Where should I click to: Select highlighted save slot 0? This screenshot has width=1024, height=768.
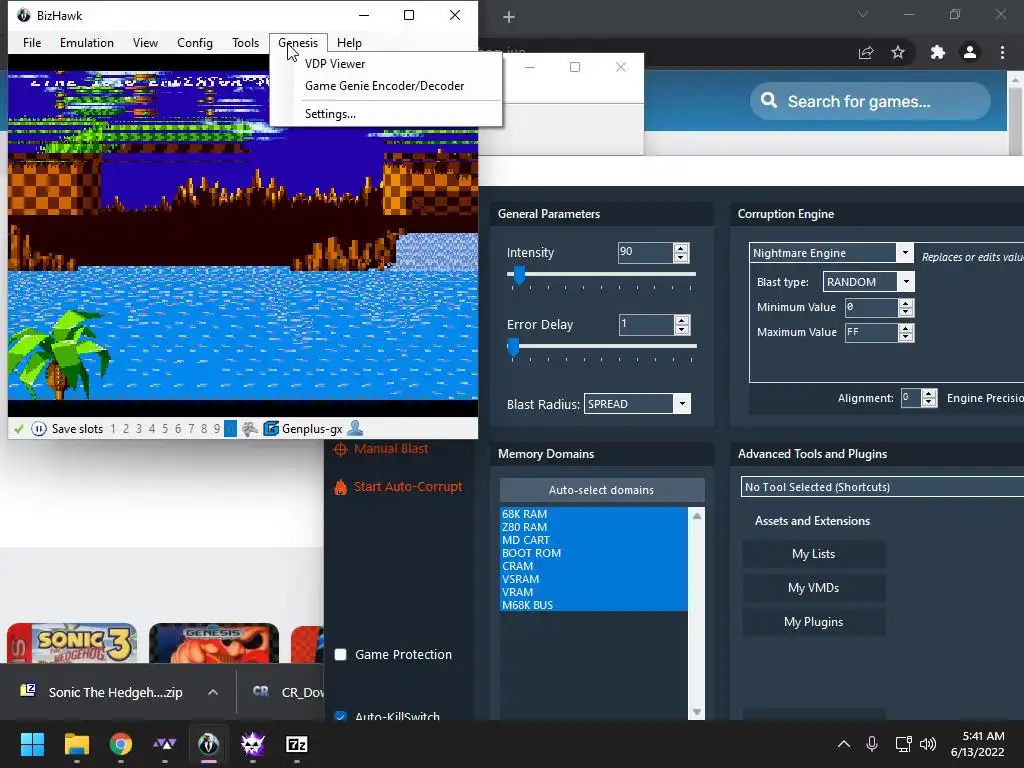tap(230, 428)
